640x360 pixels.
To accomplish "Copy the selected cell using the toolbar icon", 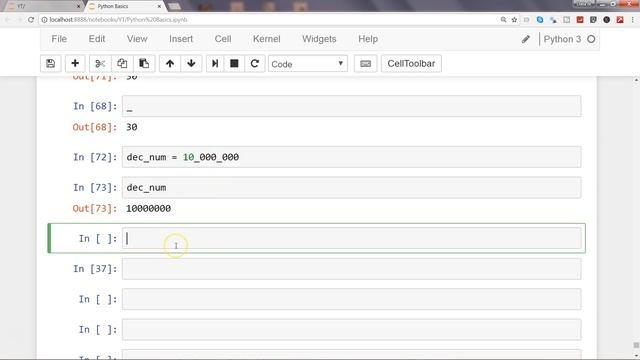I will (122, 64).
